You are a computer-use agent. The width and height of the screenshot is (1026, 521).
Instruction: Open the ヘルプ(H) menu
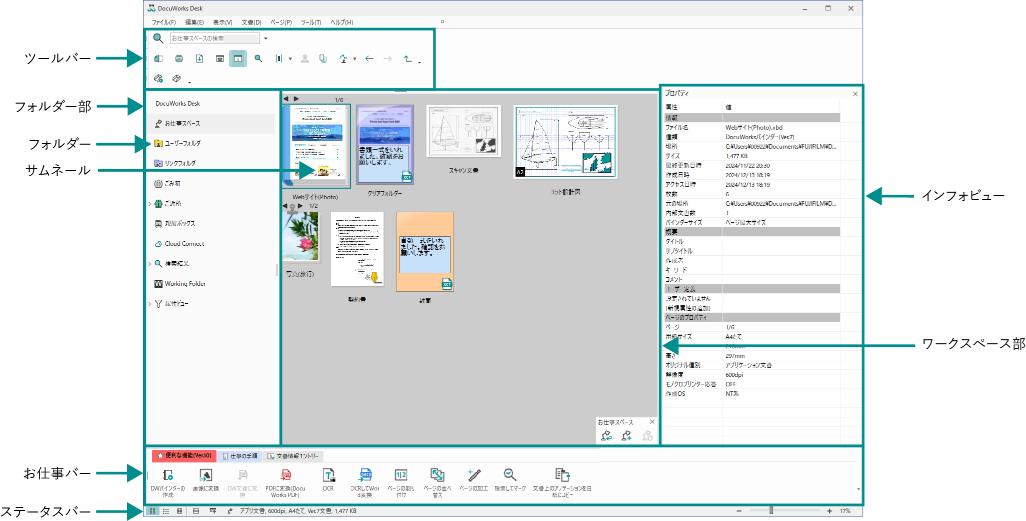tap(342, 22)
